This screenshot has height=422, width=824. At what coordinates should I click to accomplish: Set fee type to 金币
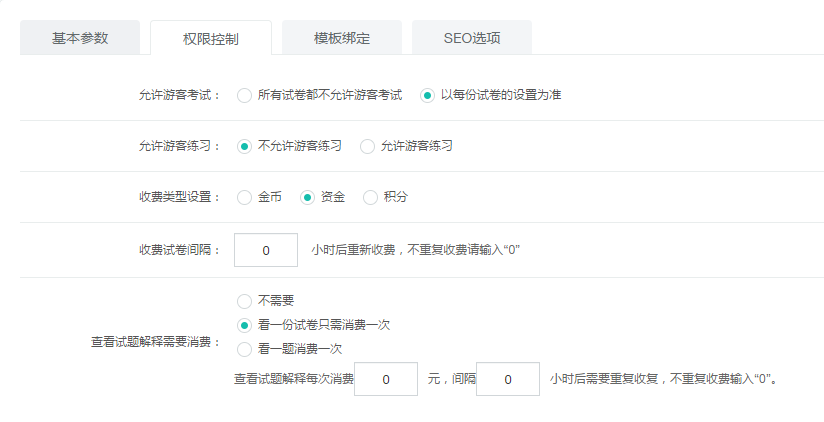(244, 197)
